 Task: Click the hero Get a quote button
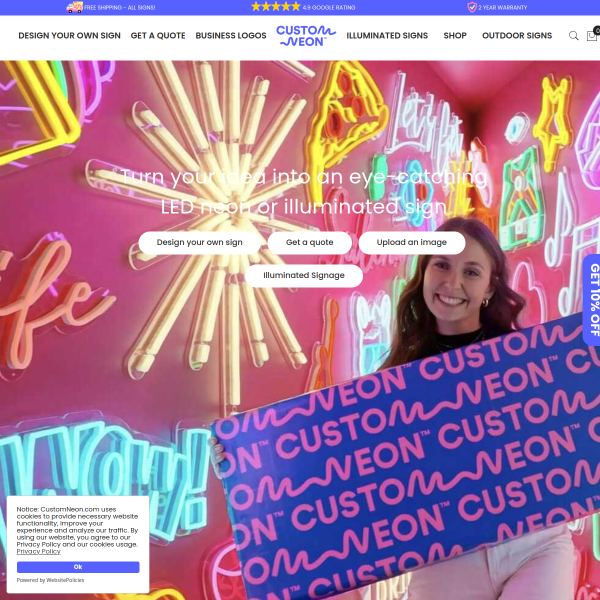coord(310,243)
